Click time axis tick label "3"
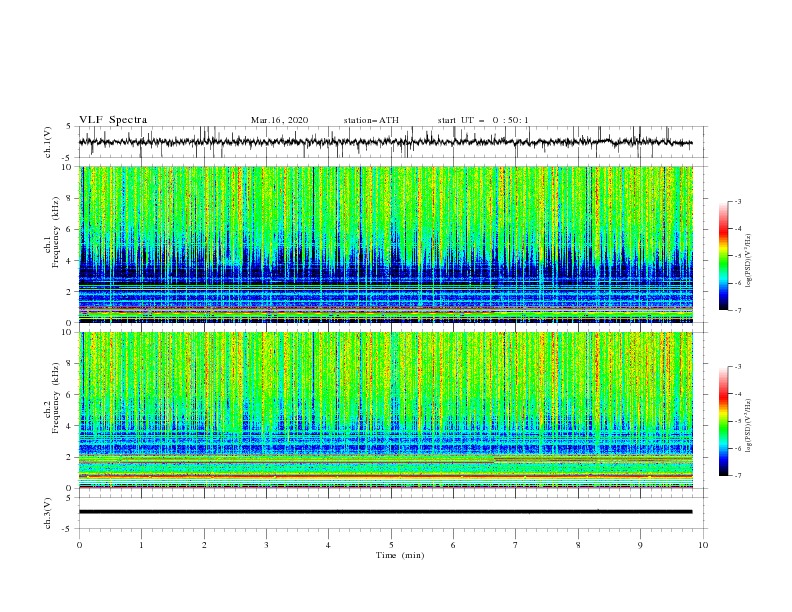Viewport: 792px width, 612px height. point(266,545)
